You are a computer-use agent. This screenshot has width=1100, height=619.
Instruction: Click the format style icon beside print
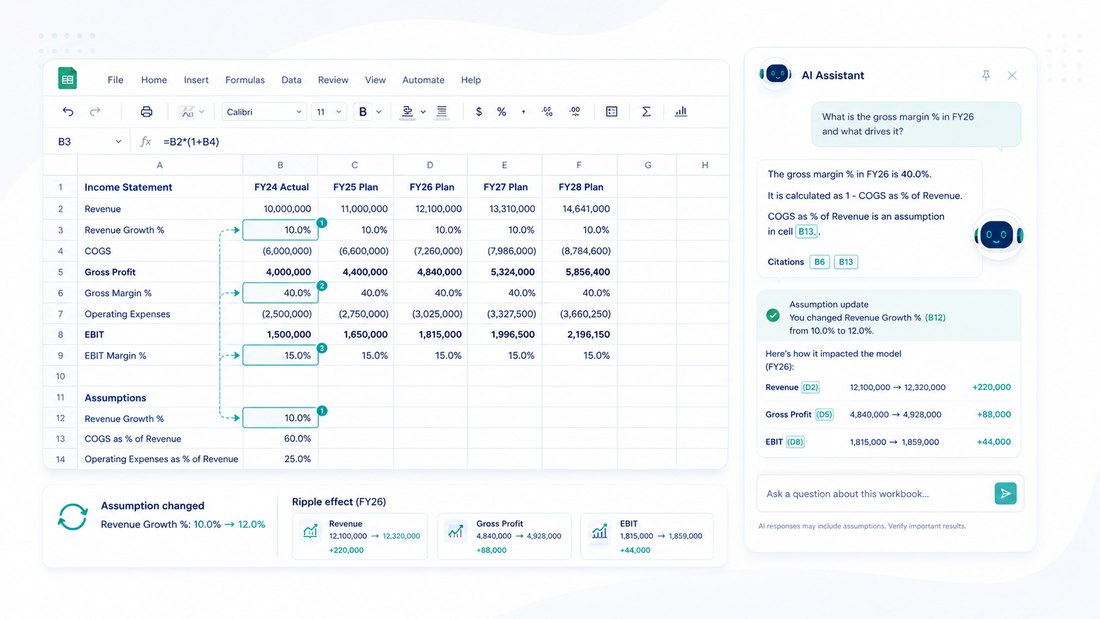(x=187, y=112)
